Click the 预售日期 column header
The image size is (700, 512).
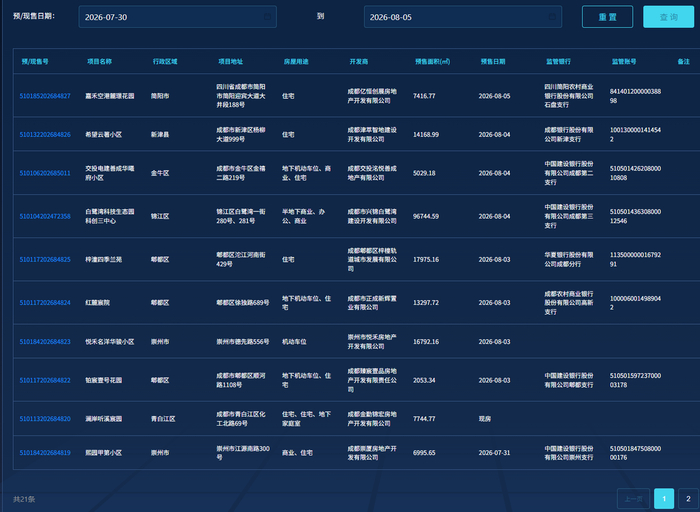tap(493, 62)
